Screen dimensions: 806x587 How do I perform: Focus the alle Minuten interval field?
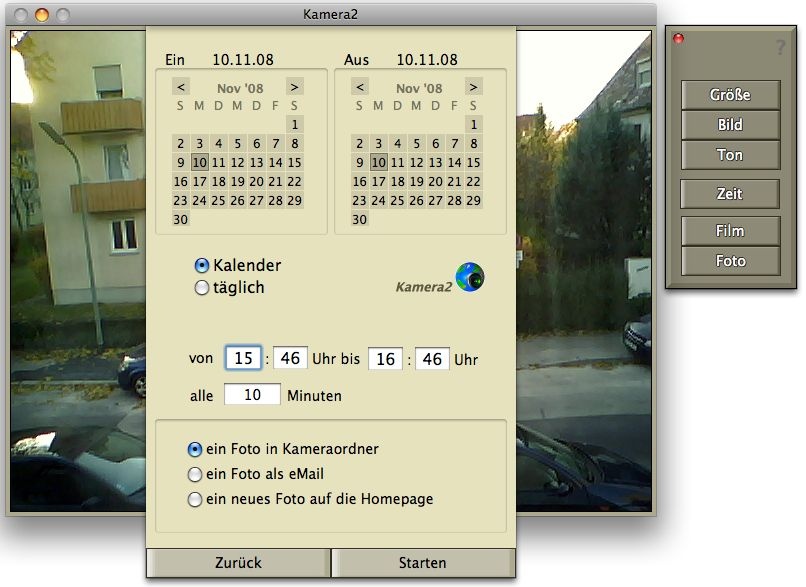point(252,394)
